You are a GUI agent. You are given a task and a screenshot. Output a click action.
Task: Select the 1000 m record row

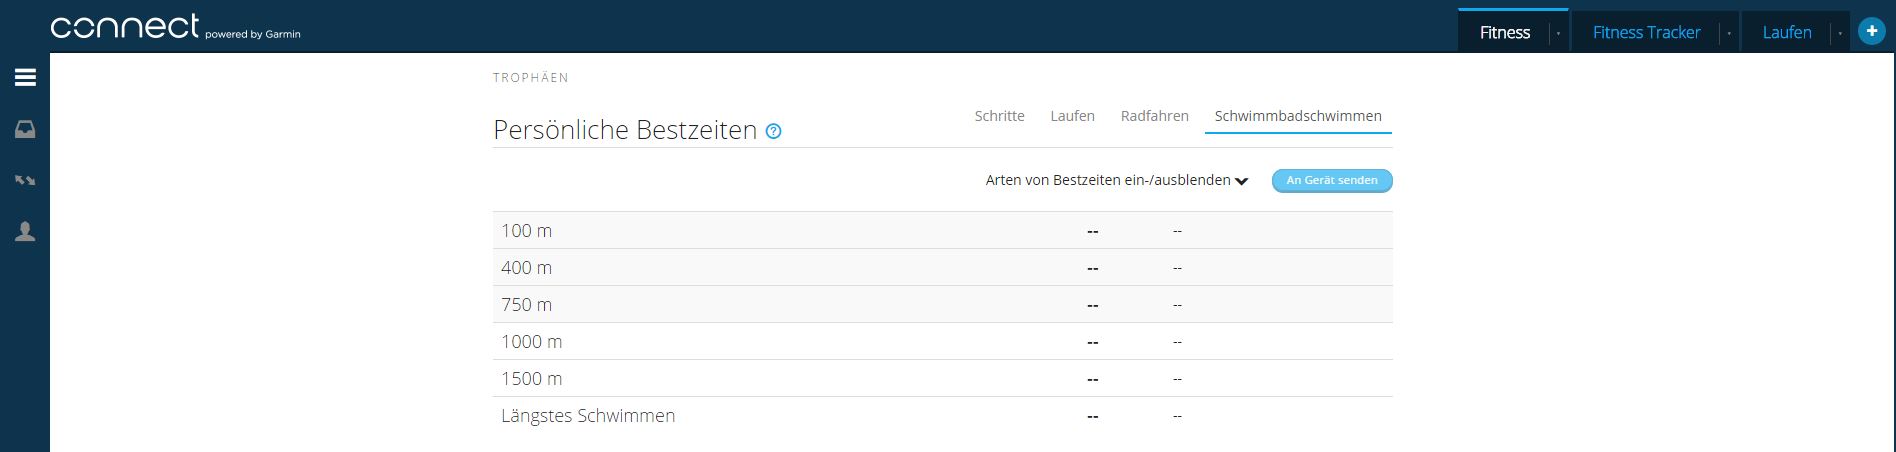click(942, 341)
